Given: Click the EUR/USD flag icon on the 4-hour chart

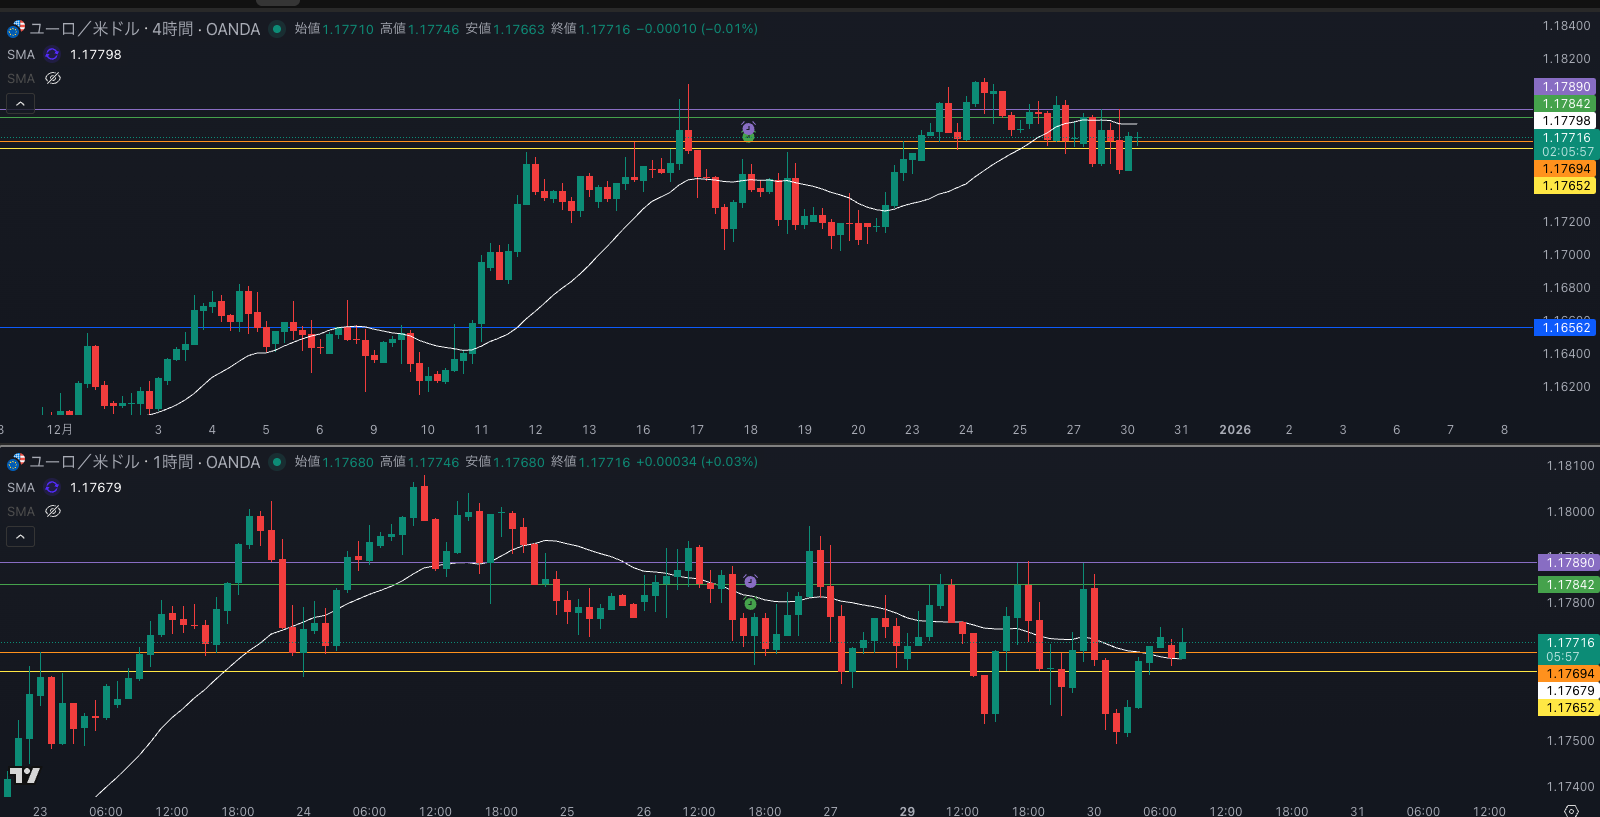Looking at the screenshot, I should (16, 29).
